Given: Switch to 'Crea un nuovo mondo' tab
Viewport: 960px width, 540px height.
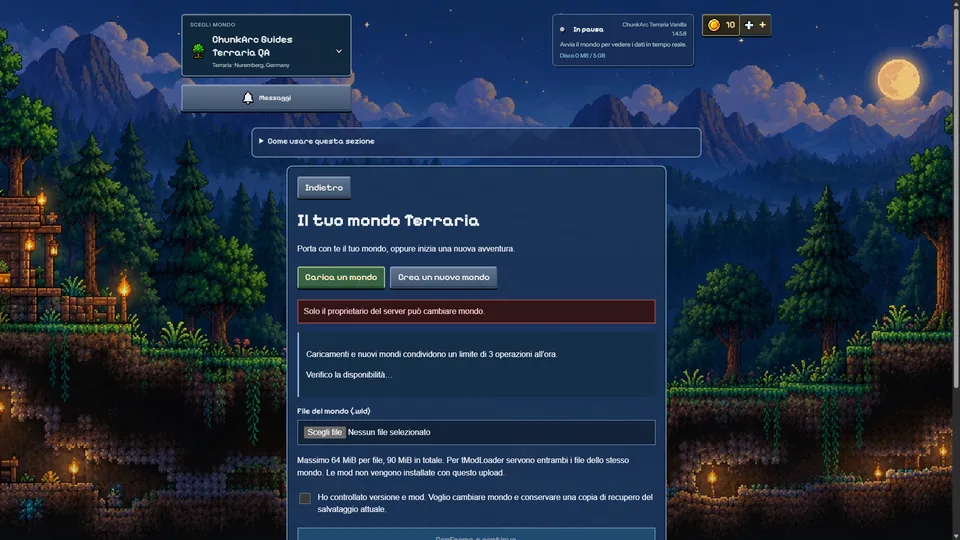Looking at the screenshot, I should coord(443,277).
